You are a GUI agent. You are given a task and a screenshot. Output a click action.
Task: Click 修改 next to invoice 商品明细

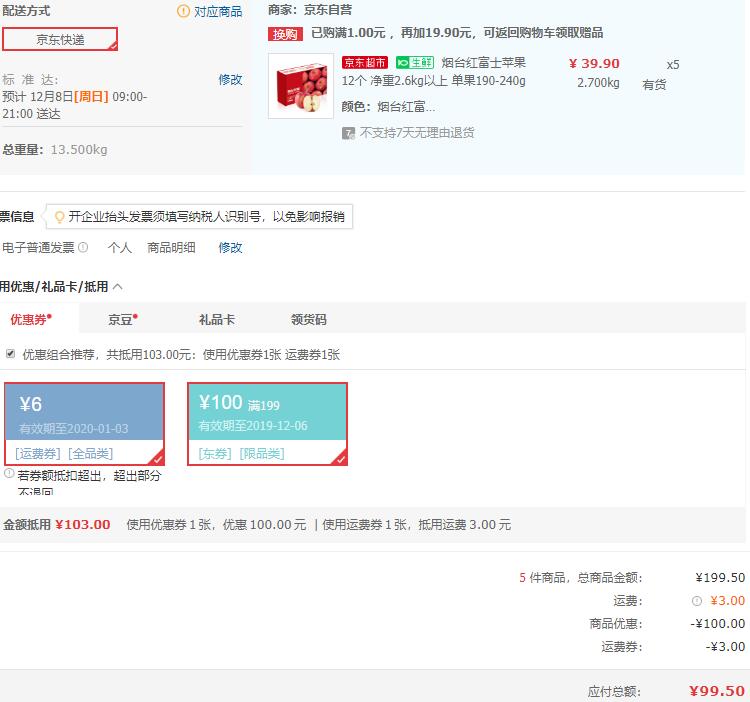click(231, 248)
